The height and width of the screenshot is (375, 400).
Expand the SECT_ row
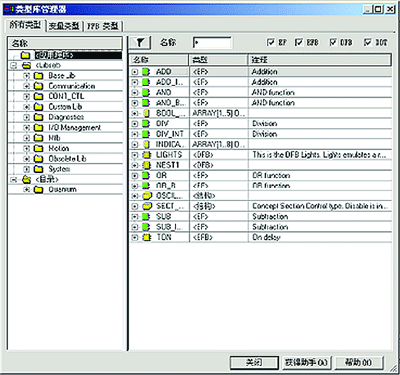(x=135, y=206)
